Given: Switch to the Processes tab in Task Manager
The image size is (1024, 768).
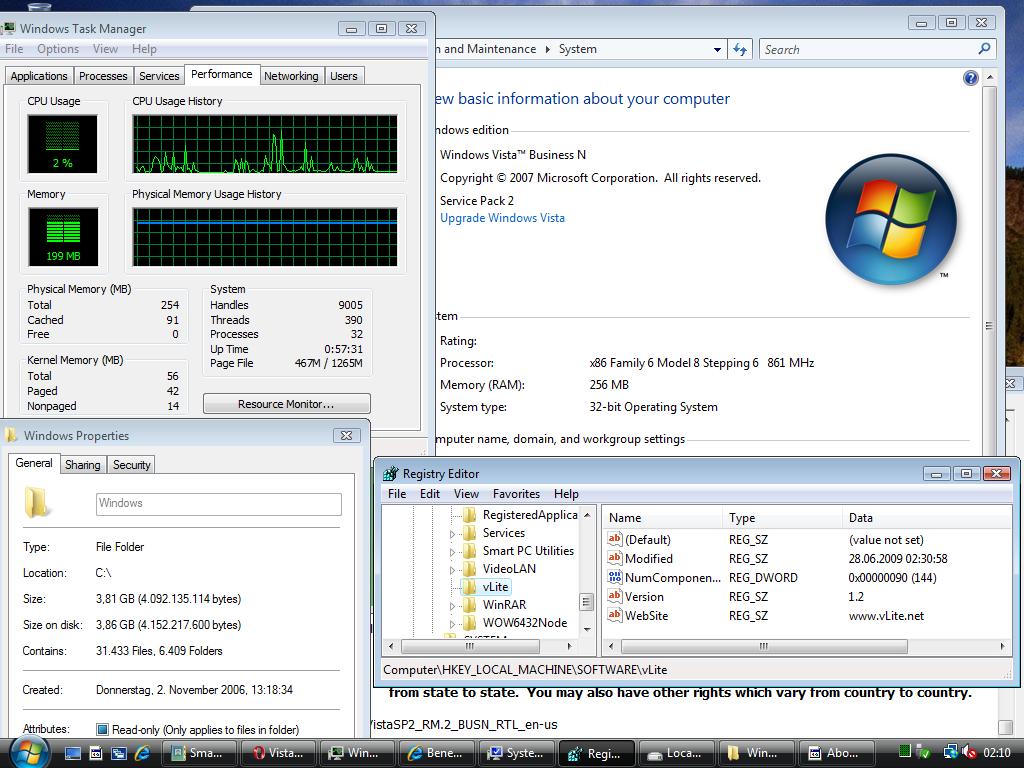Looking at the screenshot, I should click(x=103, y=76).
